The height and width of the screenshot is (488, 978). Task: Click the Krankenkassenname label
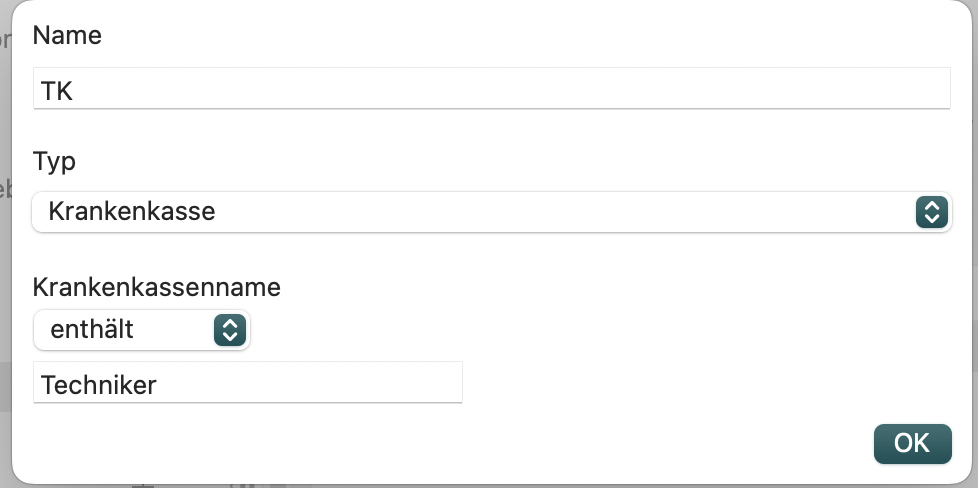pyautogui.click(x=157, y=287)
